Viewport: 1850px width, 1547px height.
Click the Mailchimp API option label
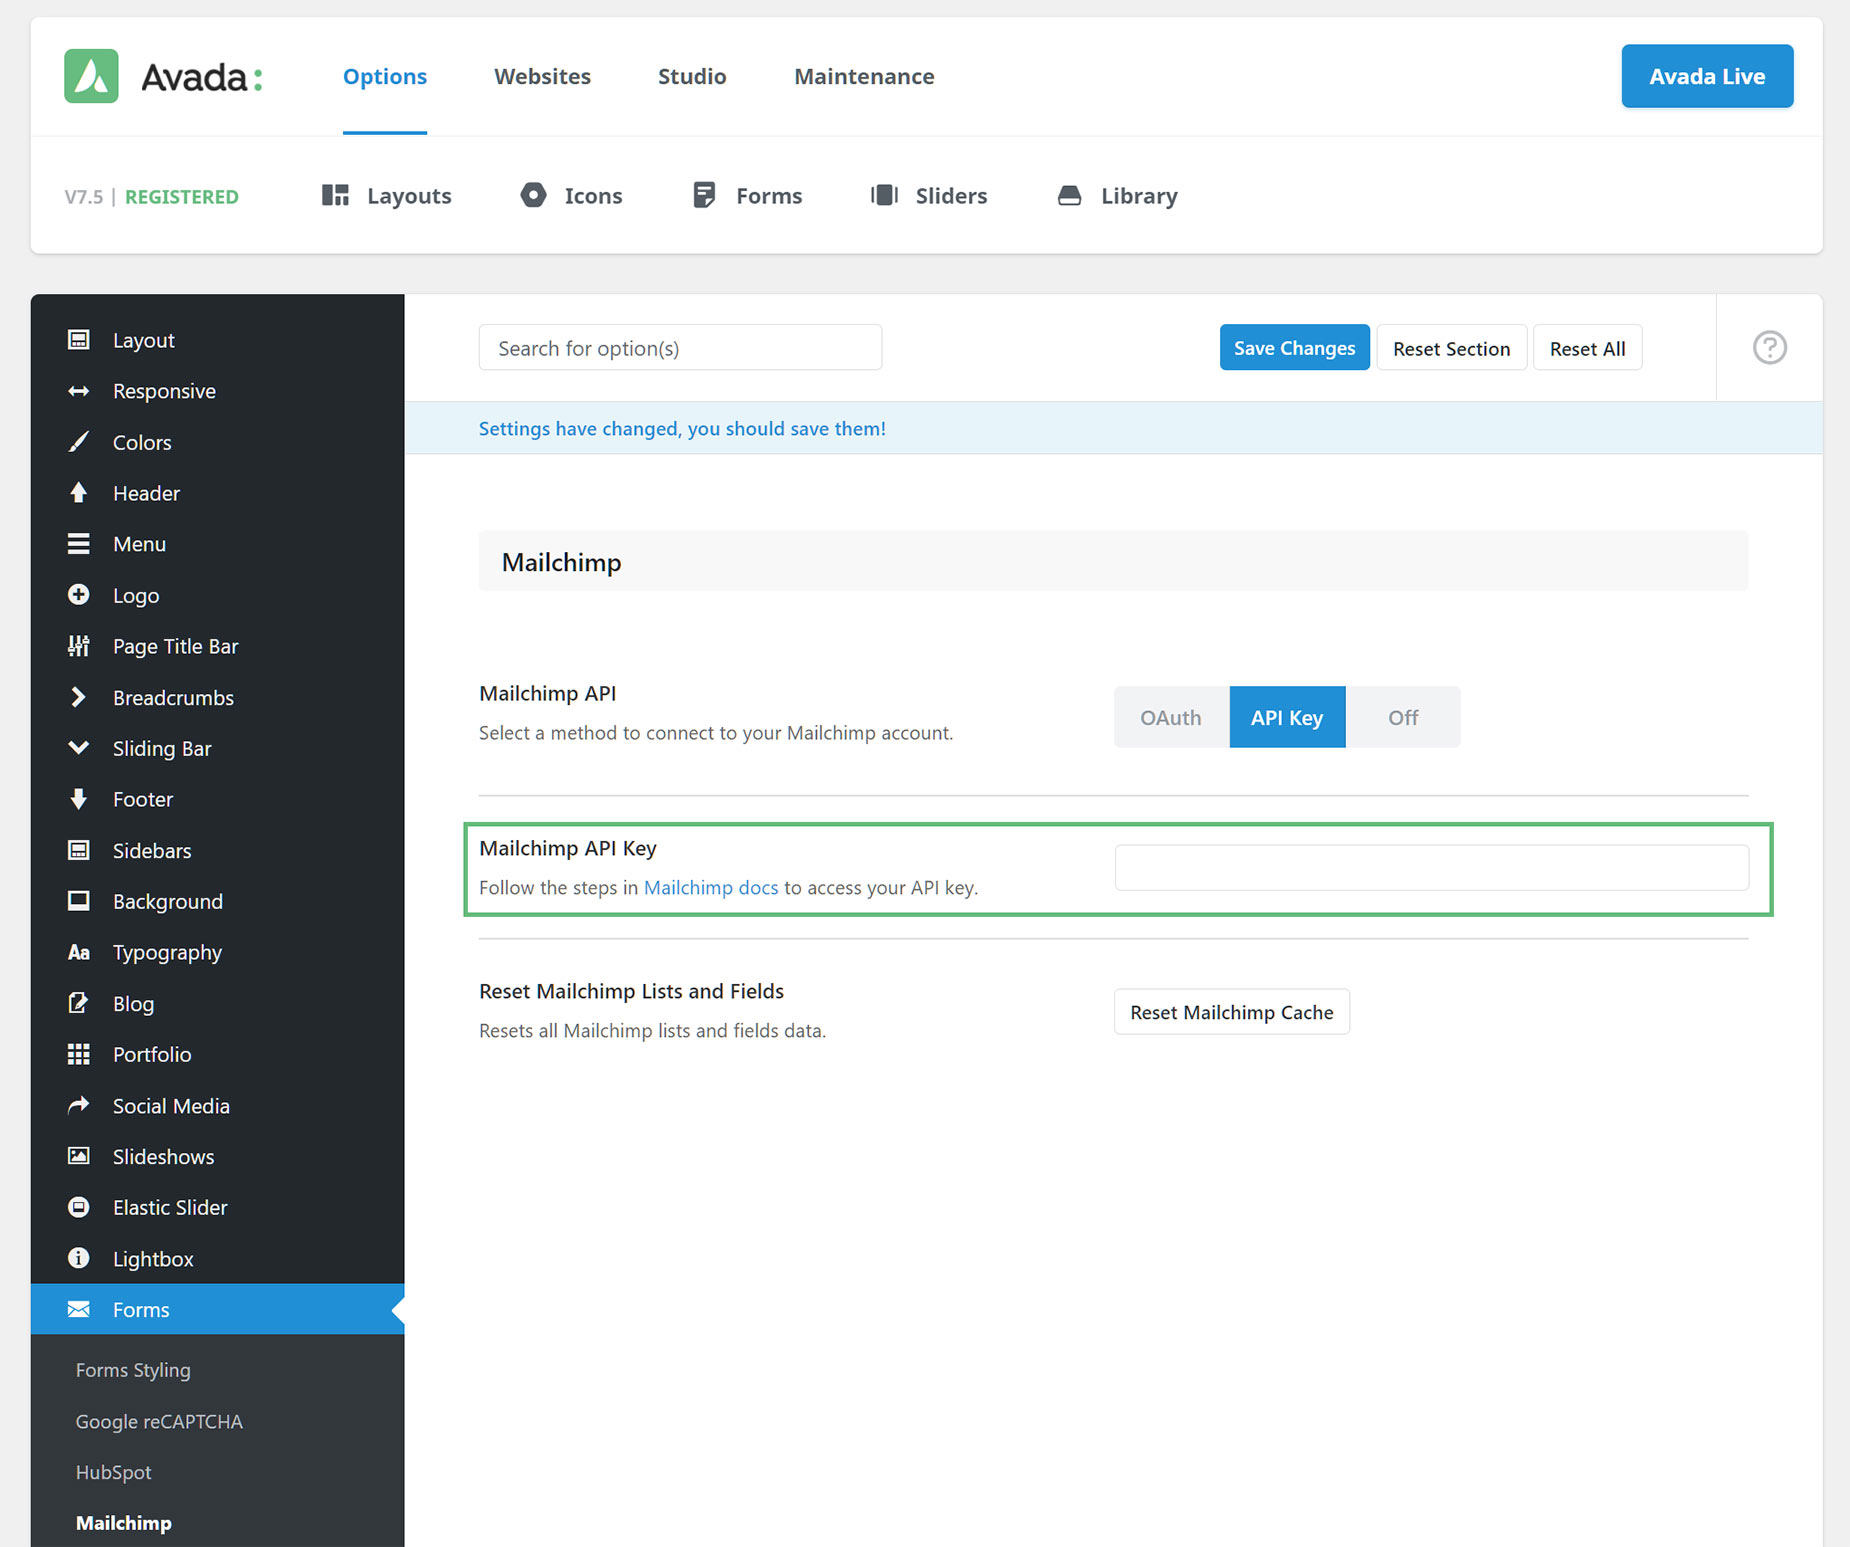tap(547, 693)
